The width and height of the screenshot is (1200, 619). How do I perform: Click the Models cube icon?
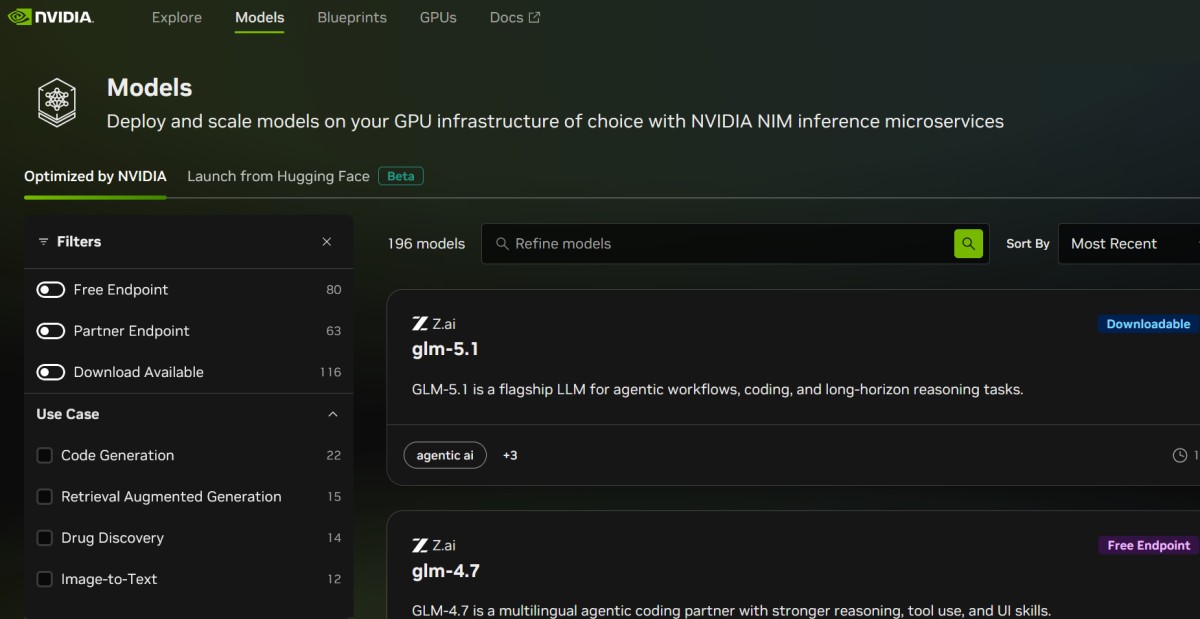coord(57,101)
